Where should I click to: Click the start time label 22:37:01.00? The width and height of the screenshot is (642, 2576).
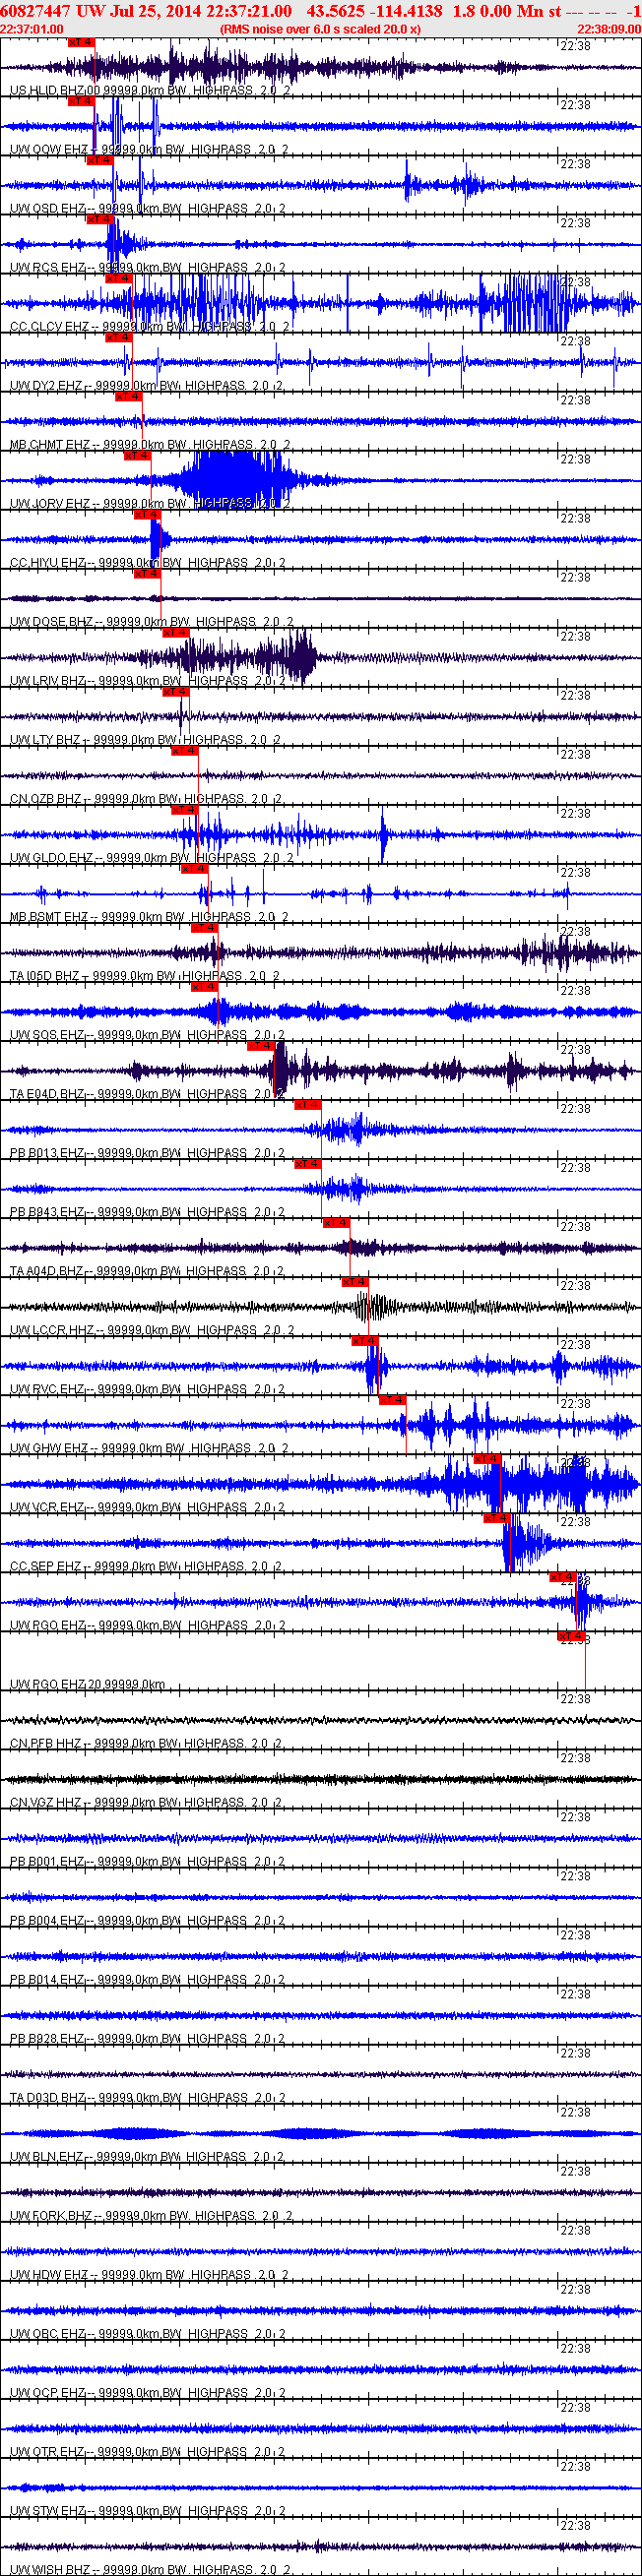tap(31, 29)
